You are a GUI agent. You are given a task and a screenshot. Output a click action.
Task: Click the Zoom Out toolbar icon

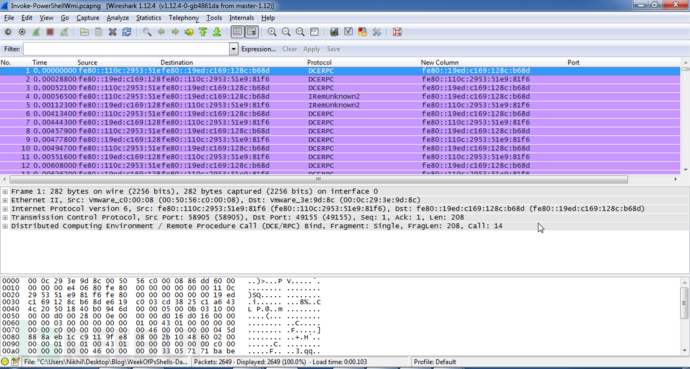(286, 32)
